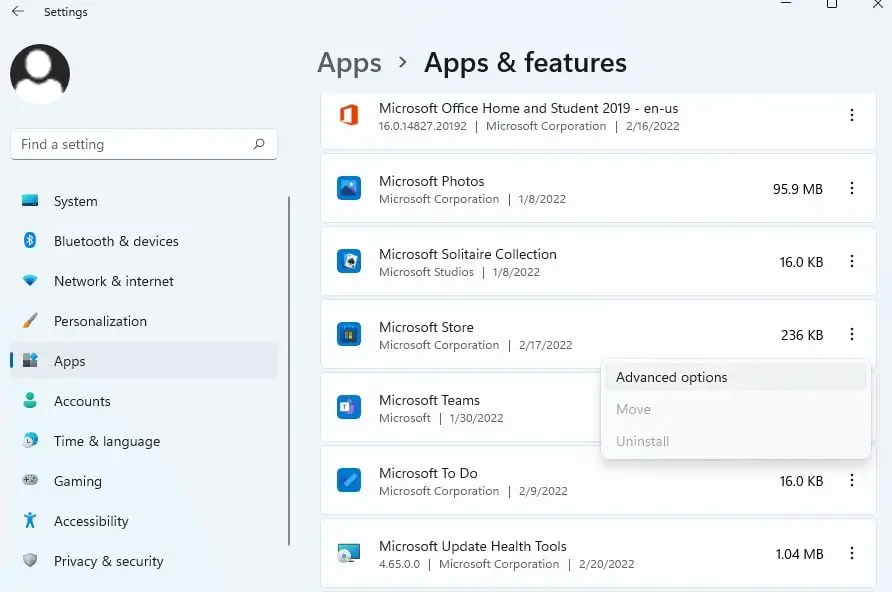The height and width of the screenshot is (592, 892).
Task: Open three-dot menu for Microsoft Office
Action: 852,115
